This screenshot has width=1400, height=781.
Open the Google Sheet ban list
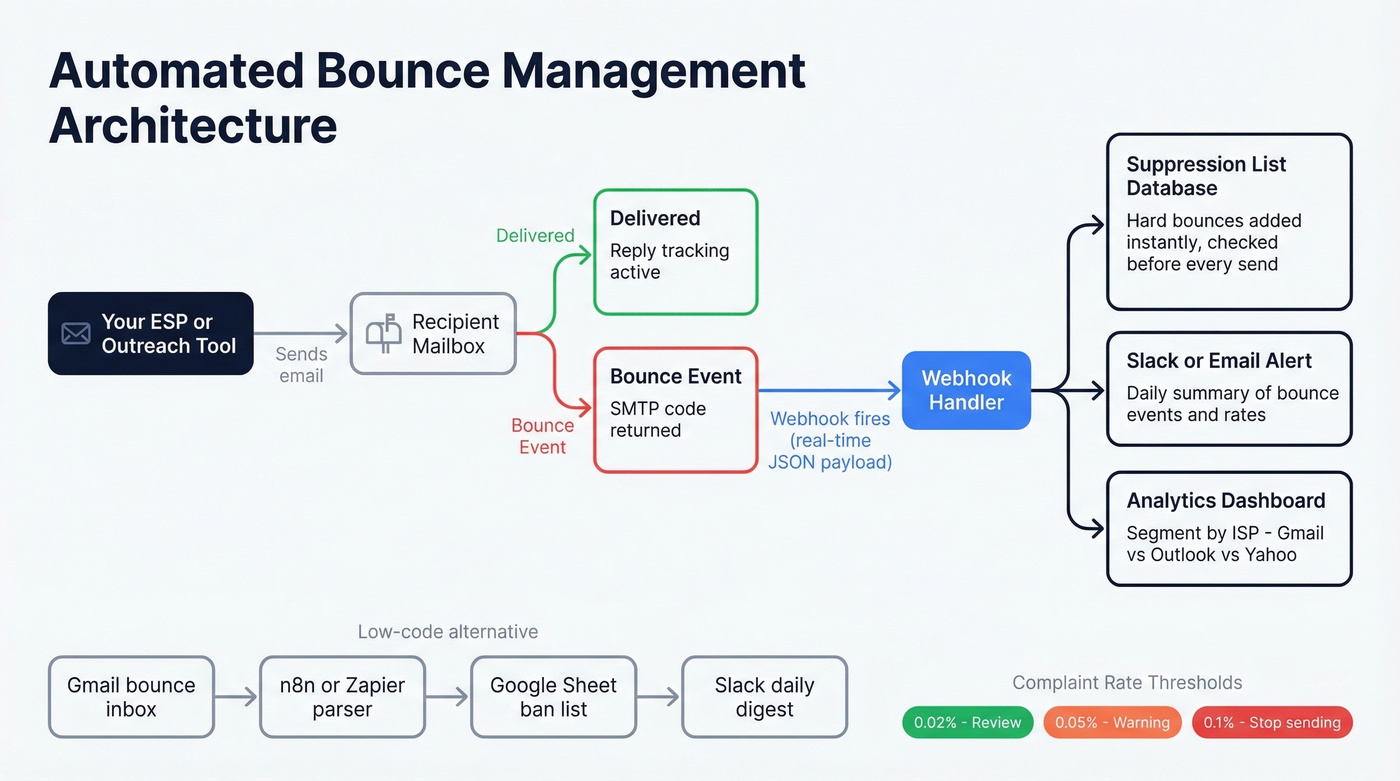[553, 697]
